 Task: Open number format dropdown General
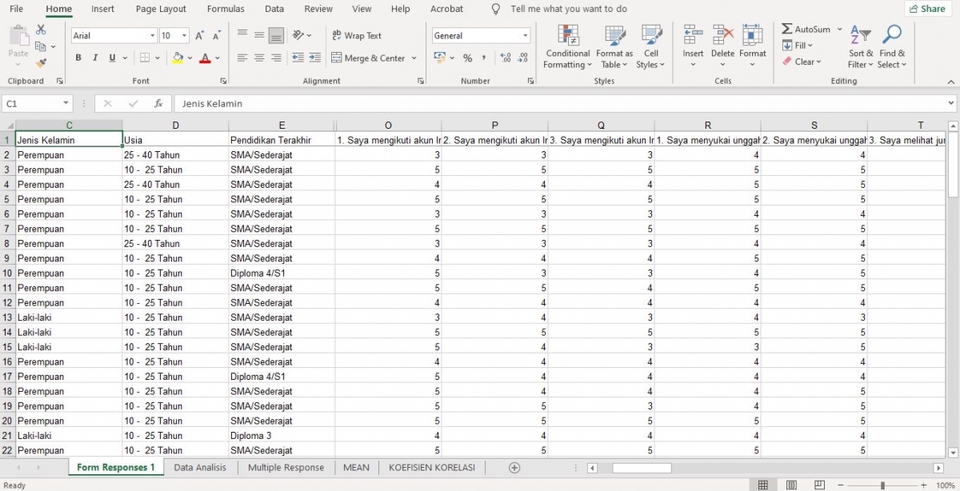525,36
